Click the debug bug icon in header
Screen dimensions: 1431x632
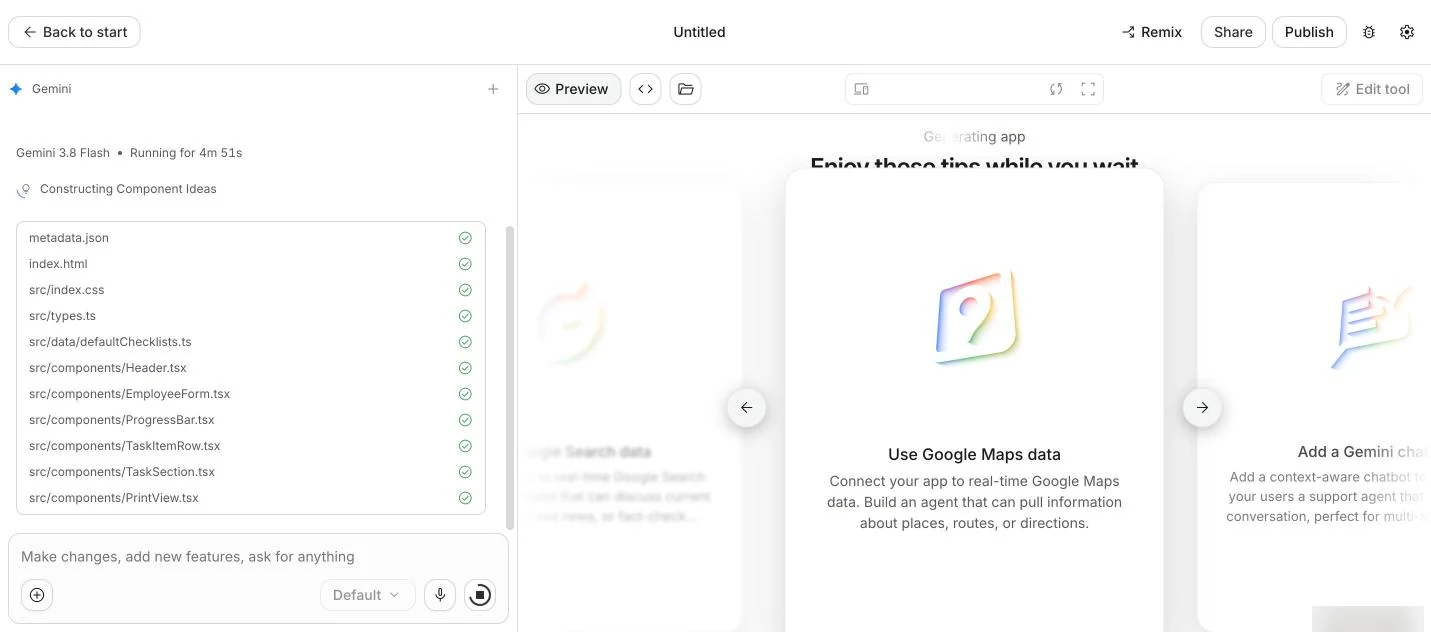[1369, 32]
